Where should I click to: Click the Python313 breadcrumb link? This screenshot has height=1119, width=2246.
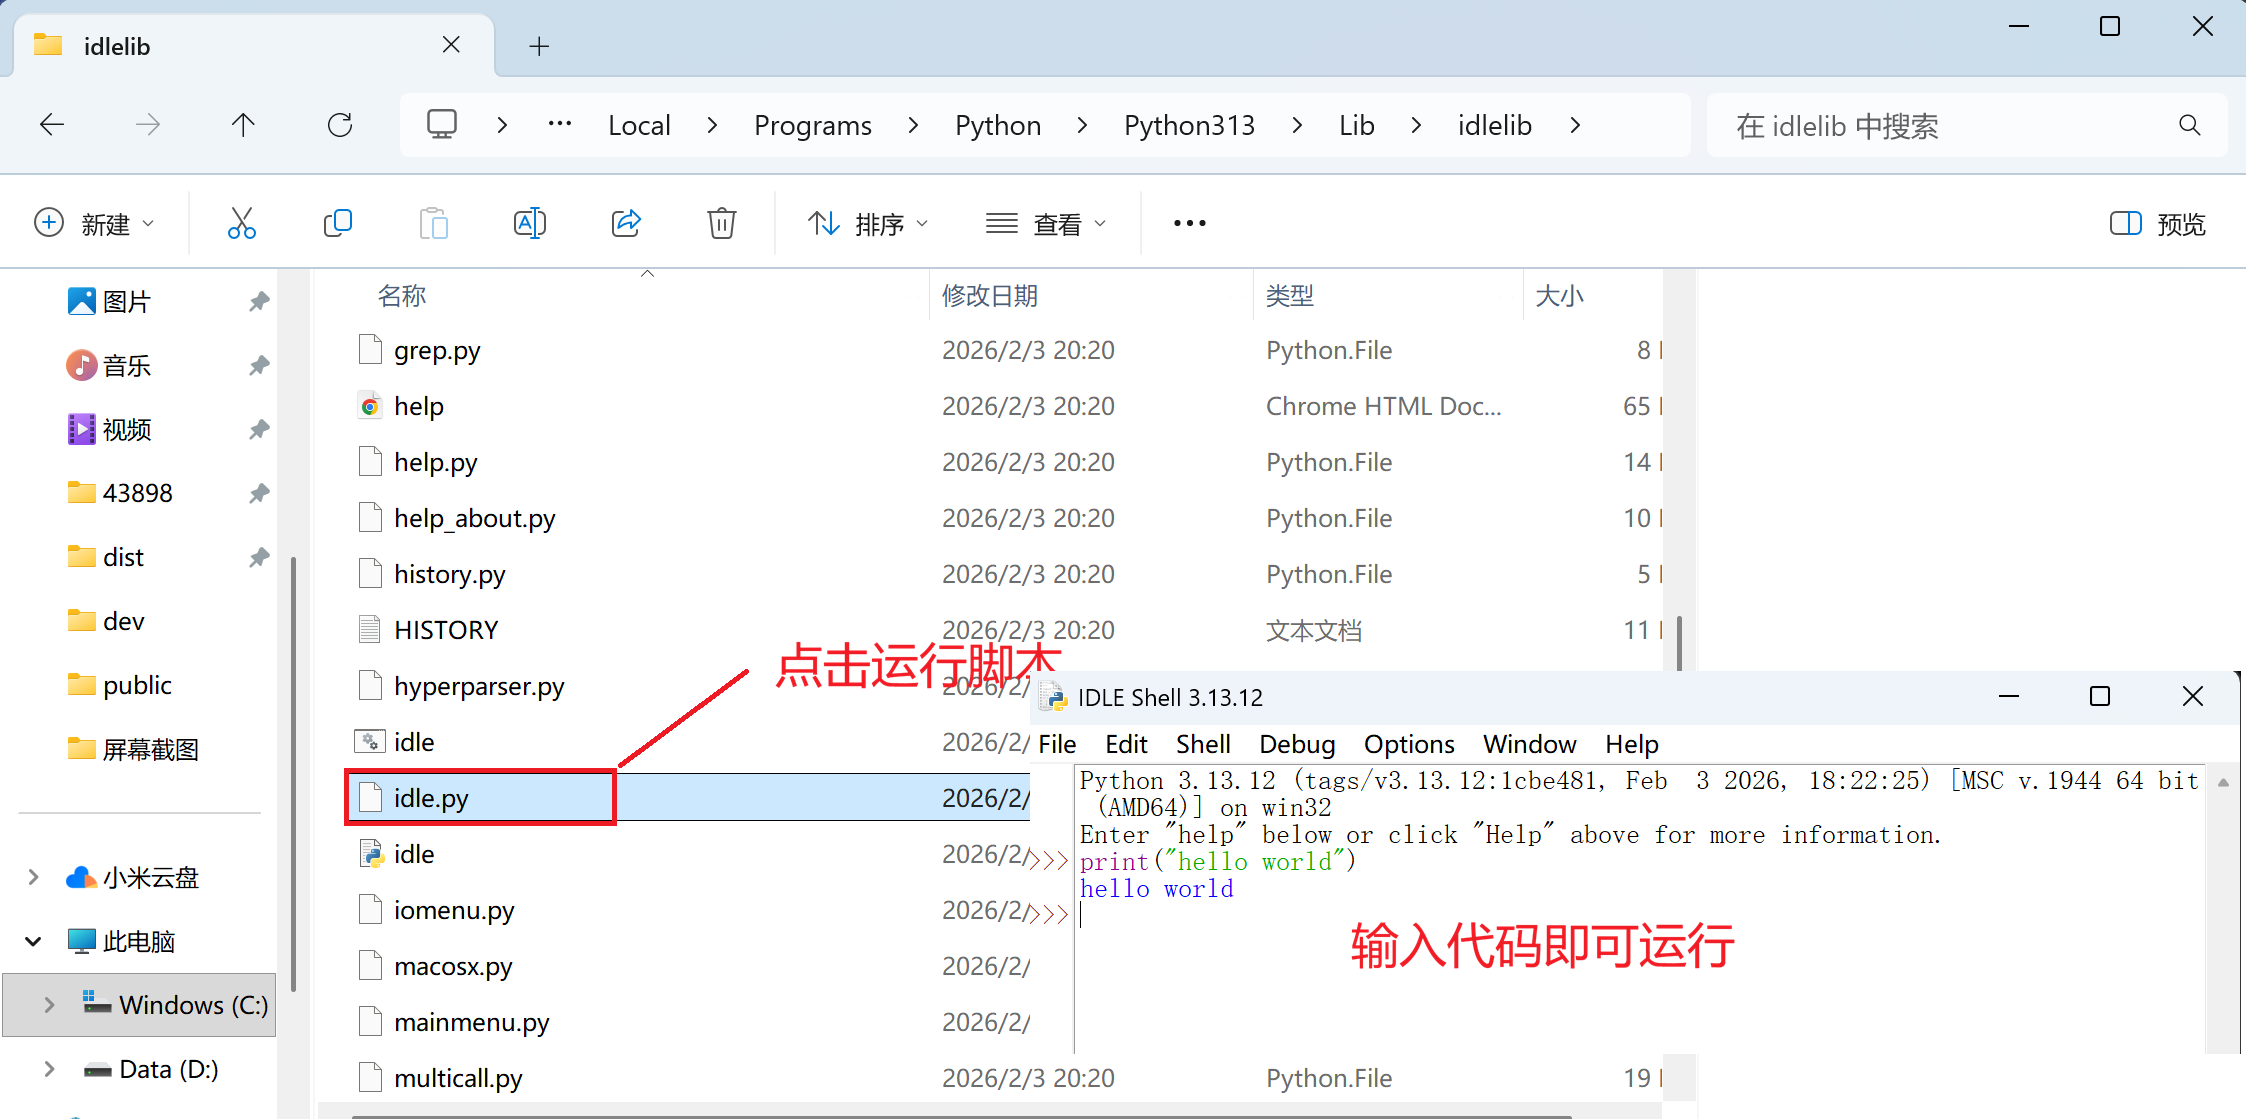point(1189,124)
